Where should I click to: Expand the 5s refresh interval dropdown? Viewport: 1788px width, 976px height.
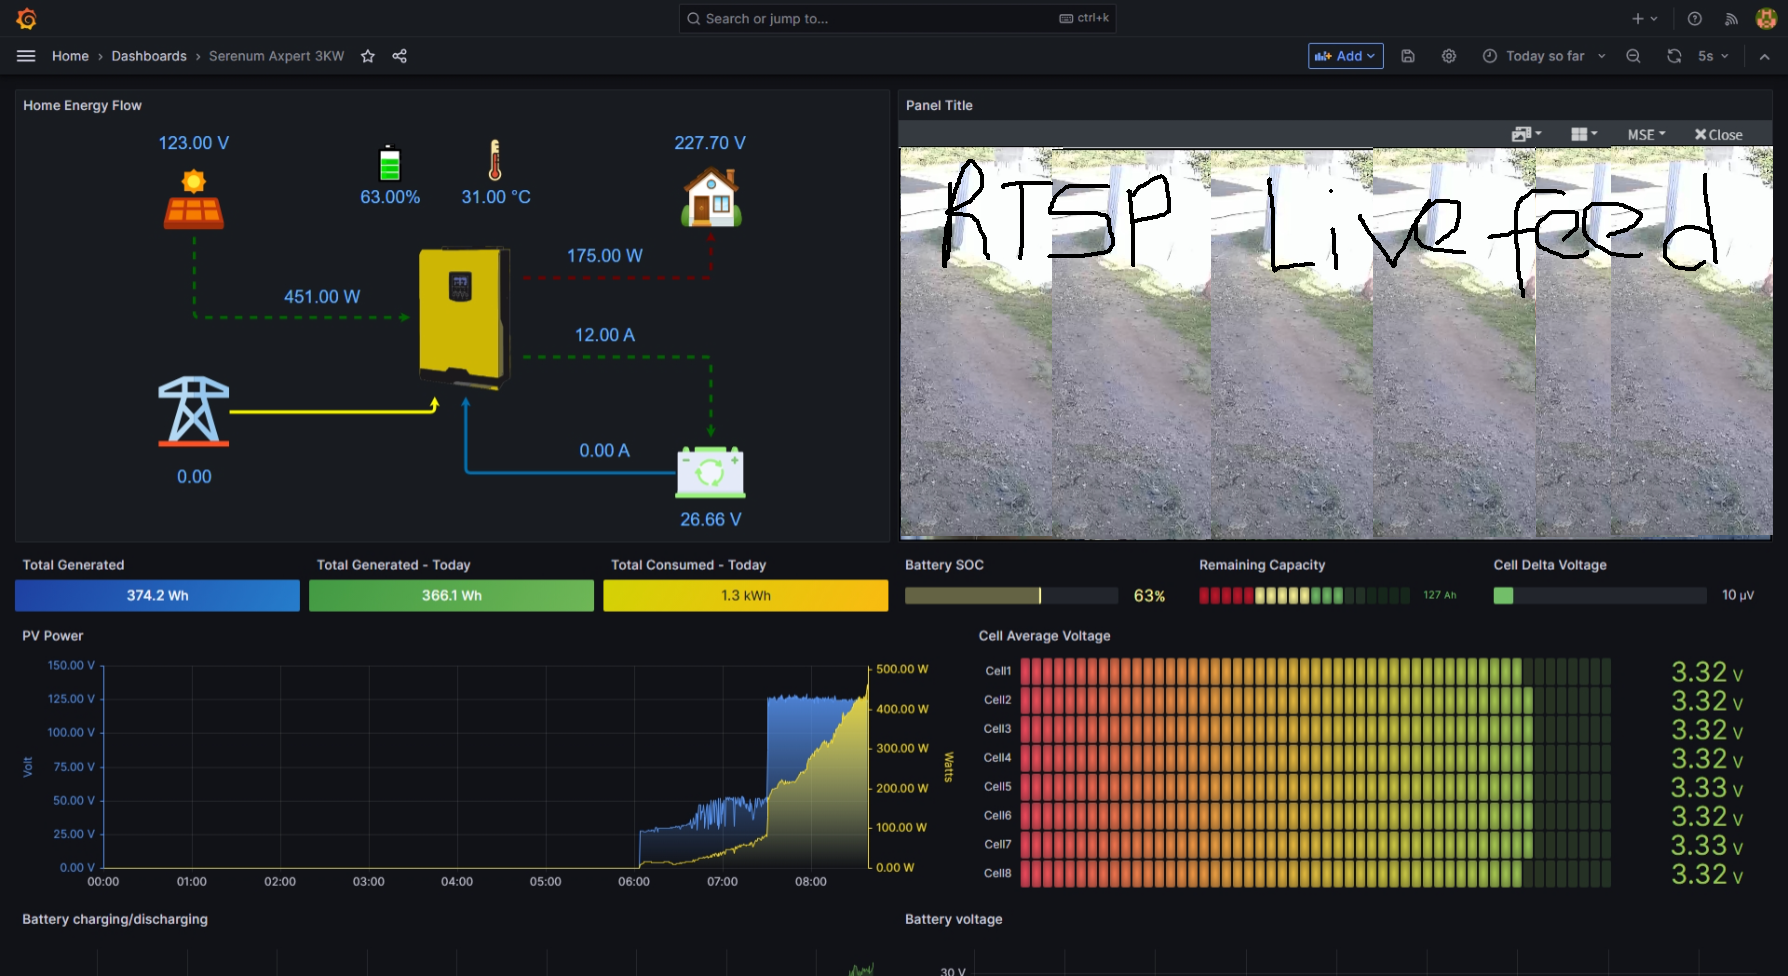[1713, 56]
